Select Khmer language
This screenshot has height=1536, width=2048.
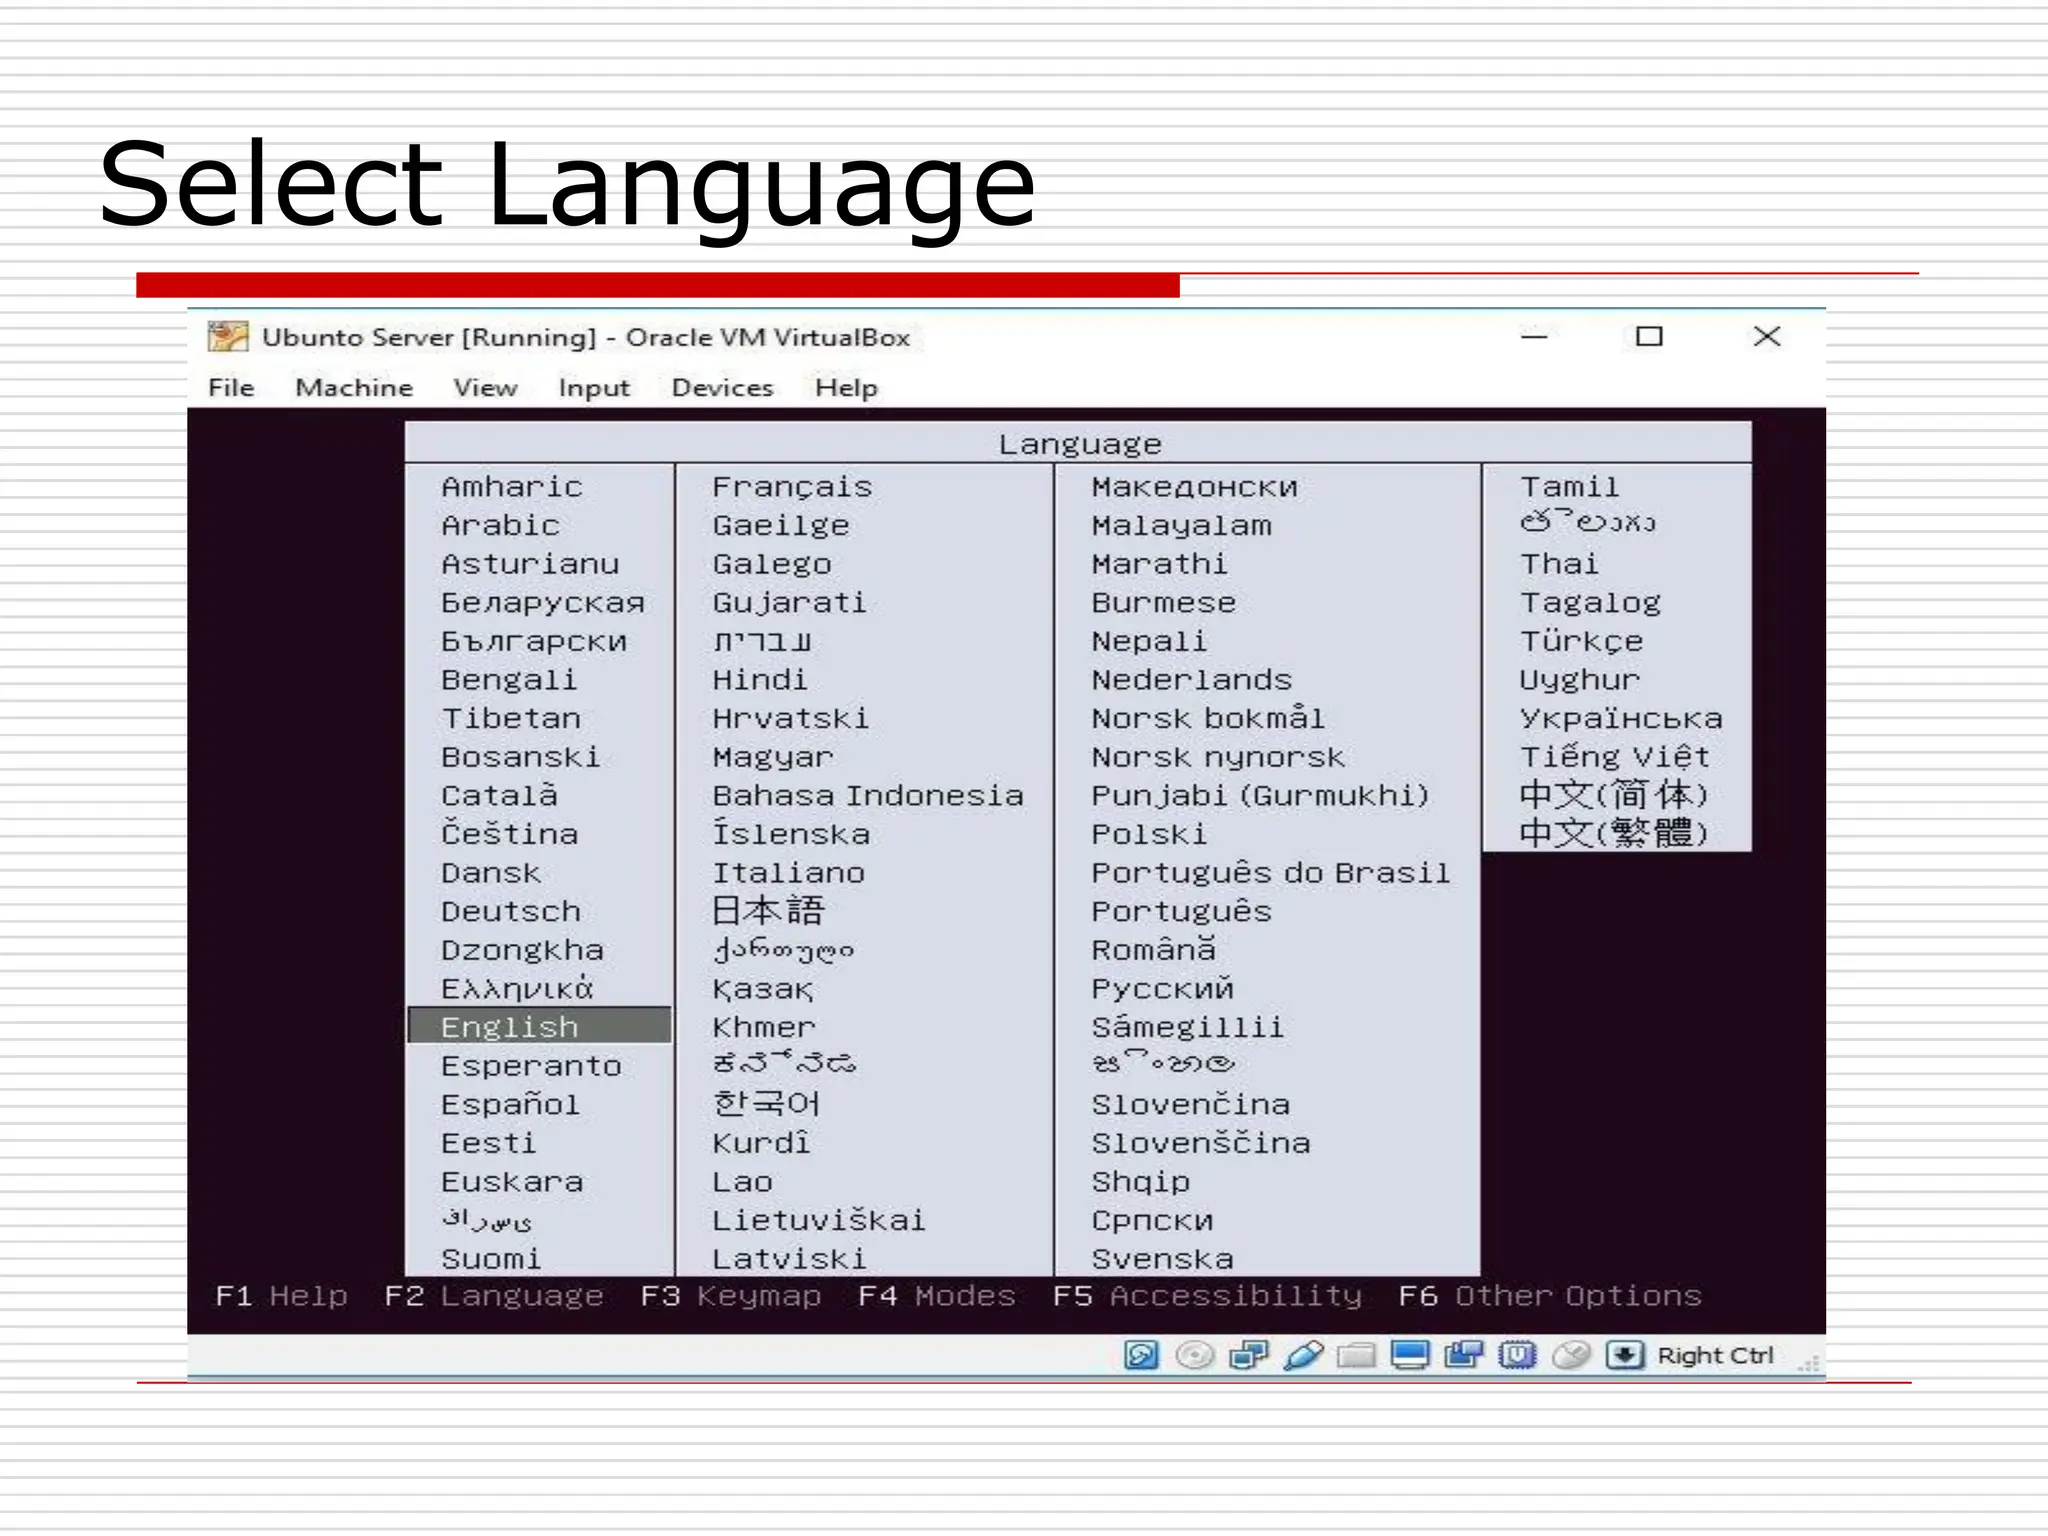[764, 1027]
